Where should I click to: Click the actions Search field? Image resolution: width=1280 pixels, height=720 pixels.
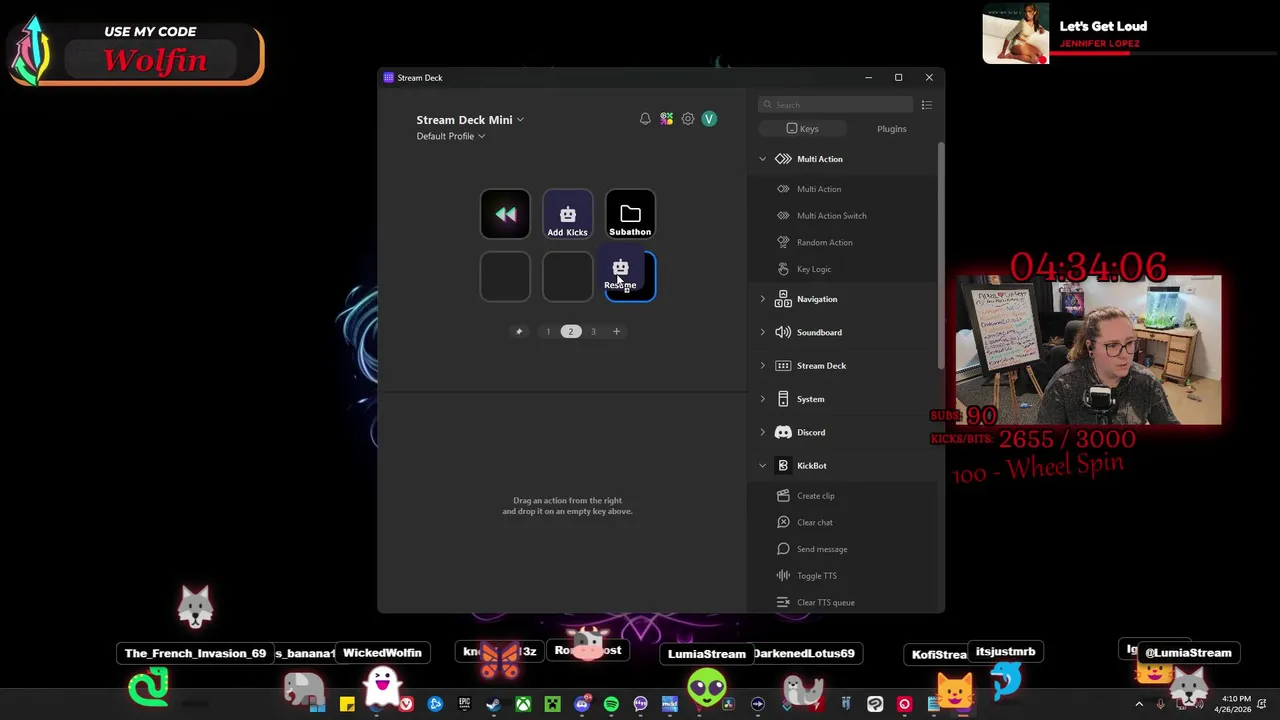tap(837, 105)
